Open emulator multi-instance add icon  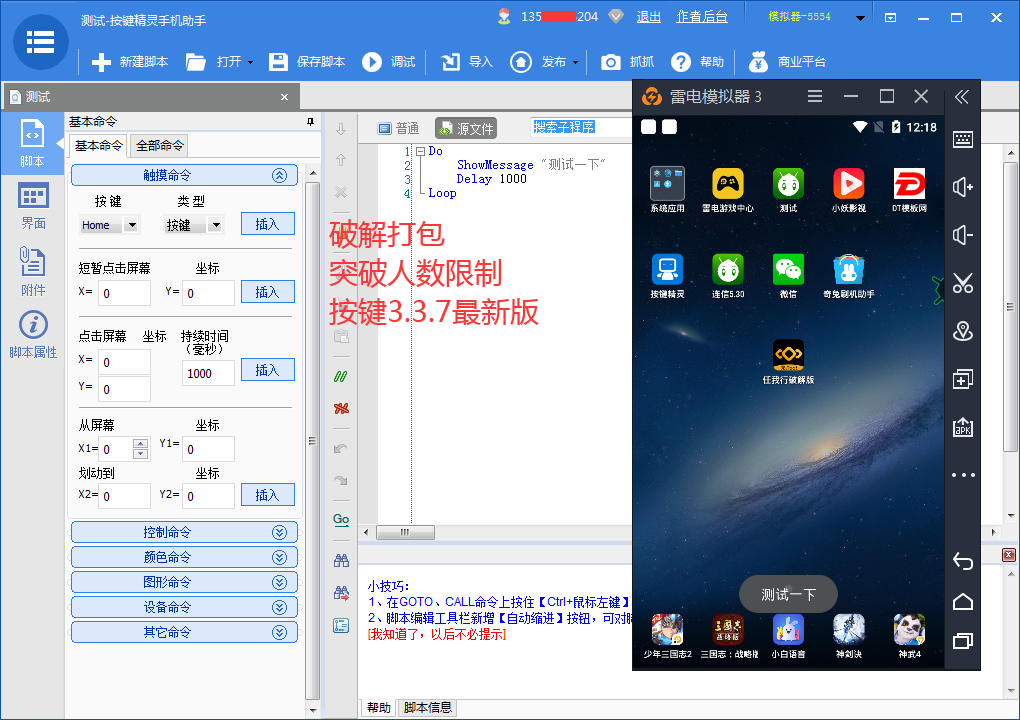coord(963,379)
